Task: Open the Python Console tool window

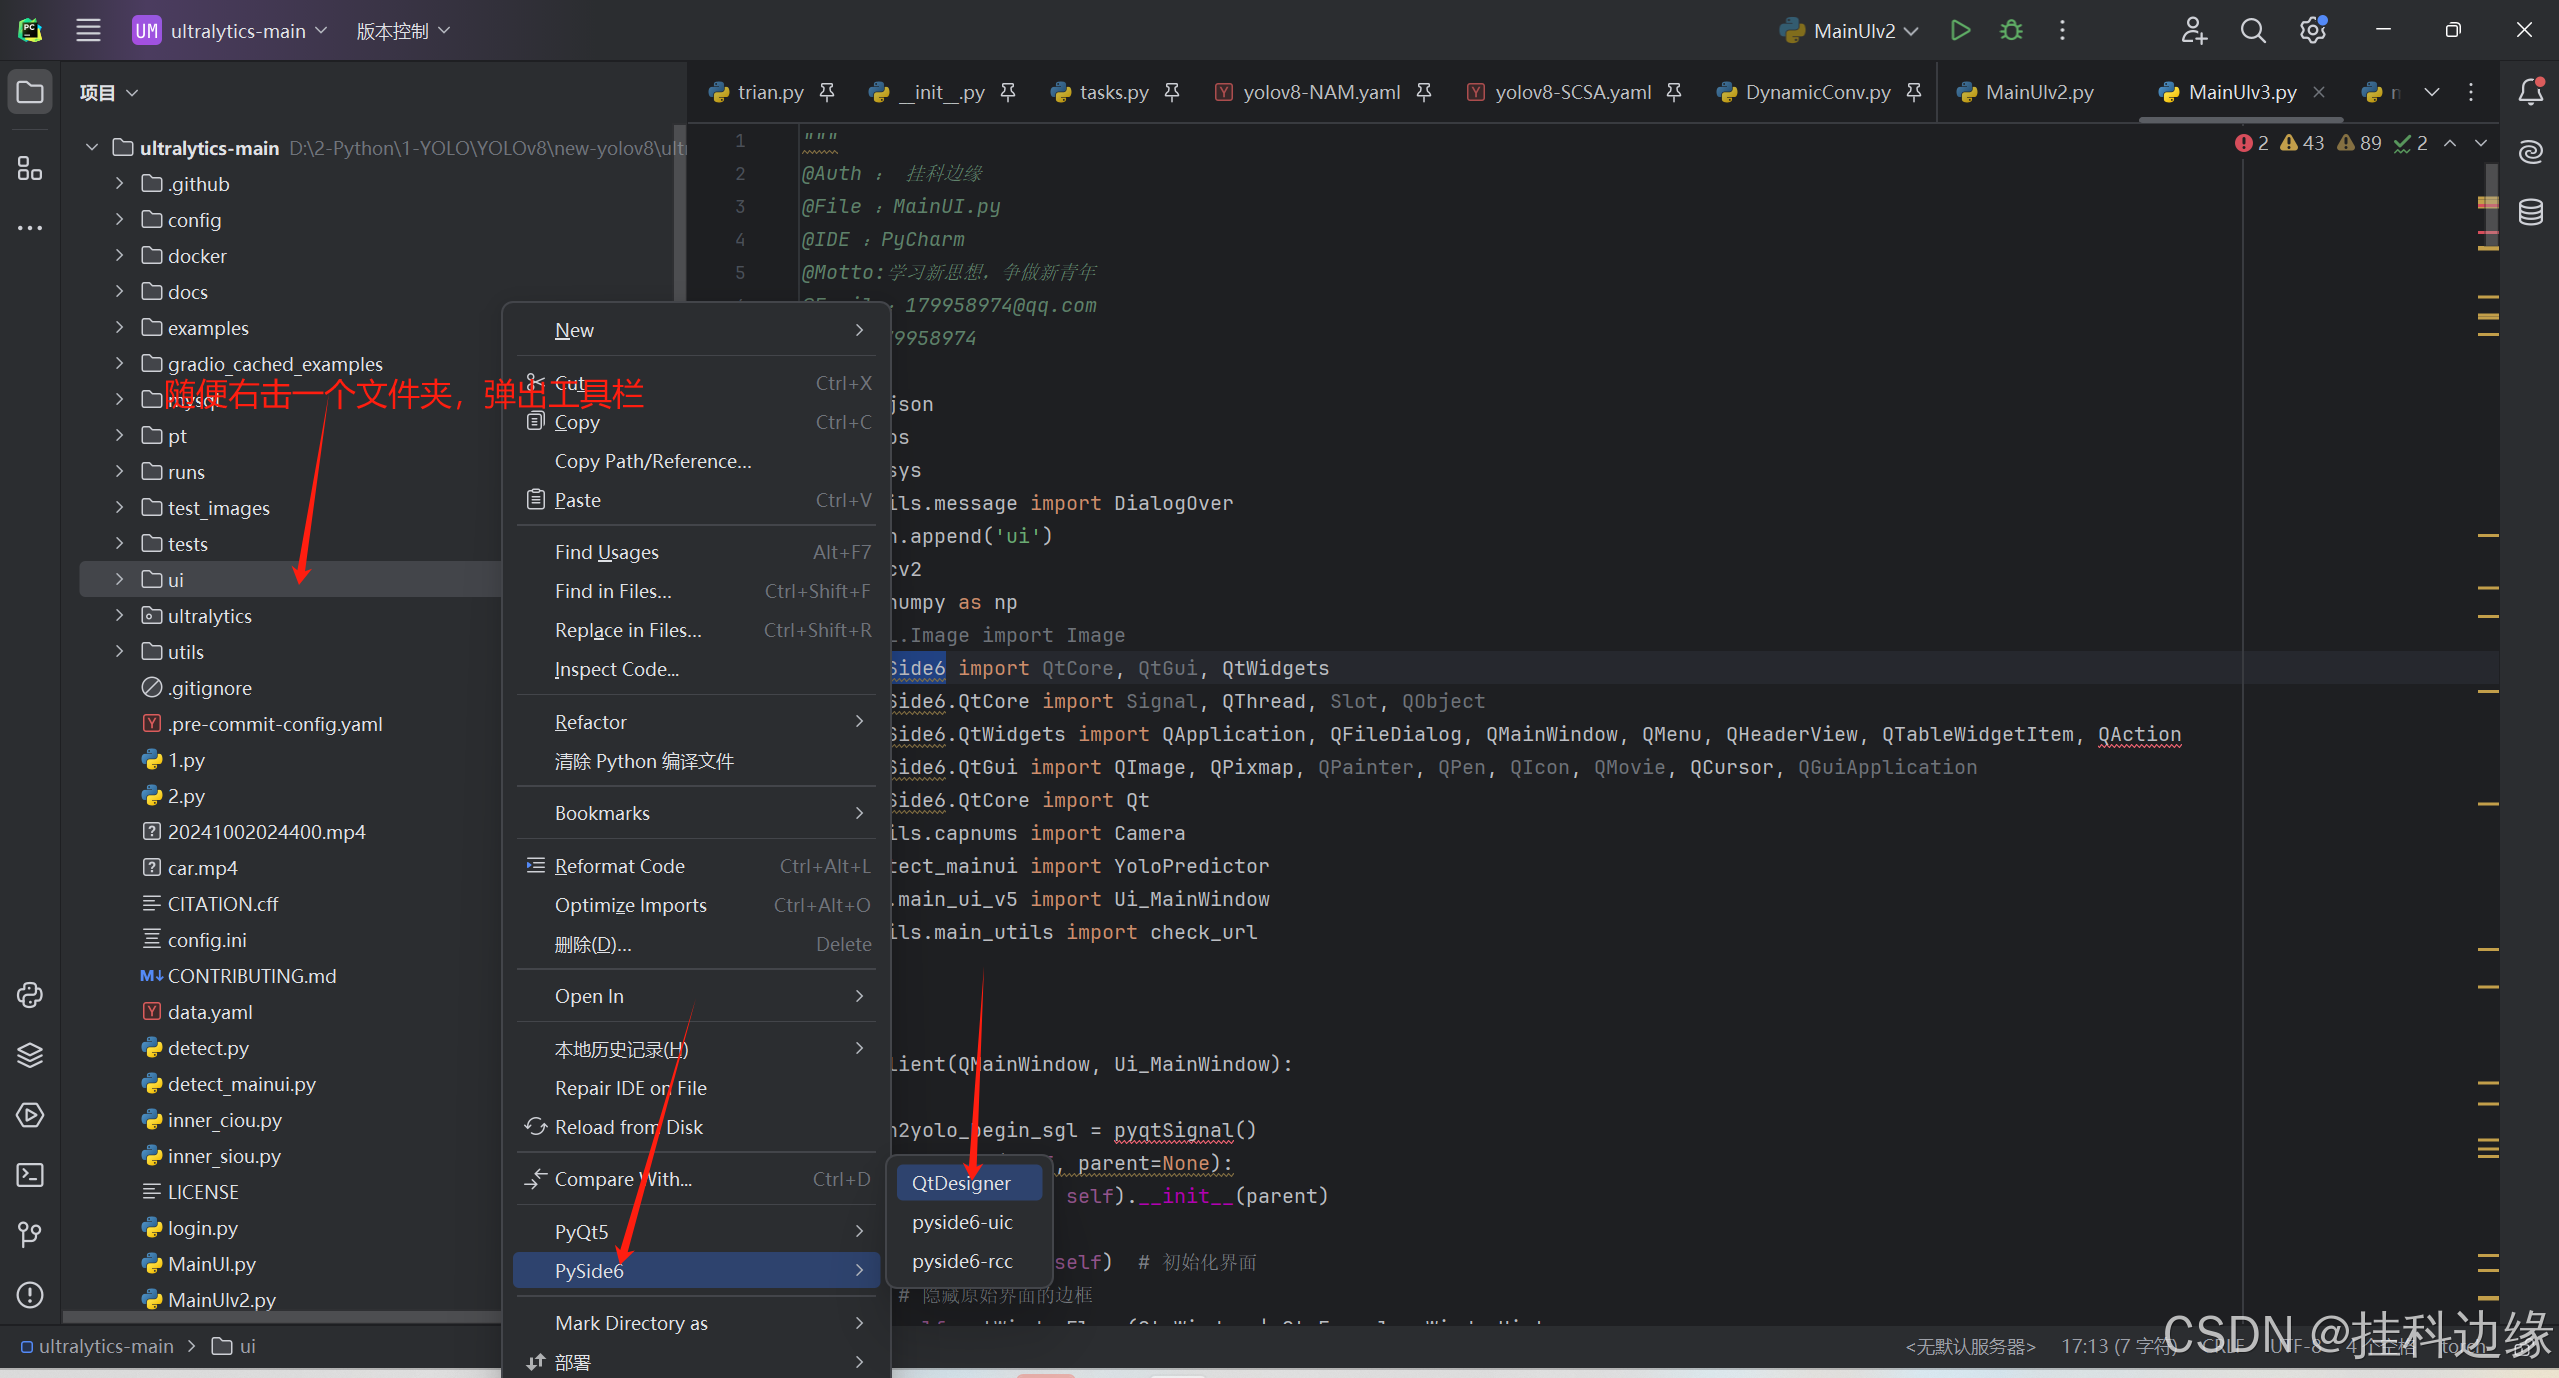Action: [30, 995]
